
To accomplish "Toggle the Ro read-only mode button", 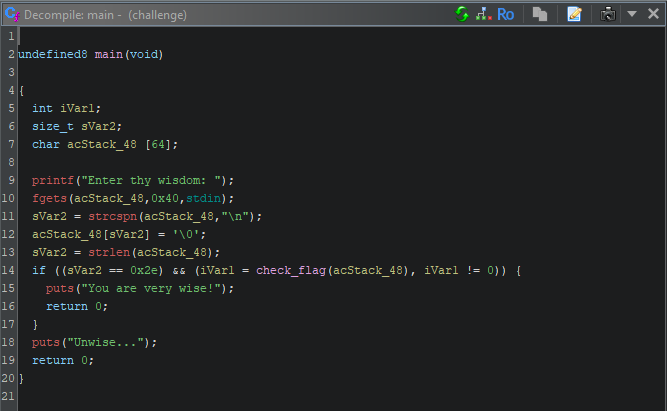I will pos(506,14).
